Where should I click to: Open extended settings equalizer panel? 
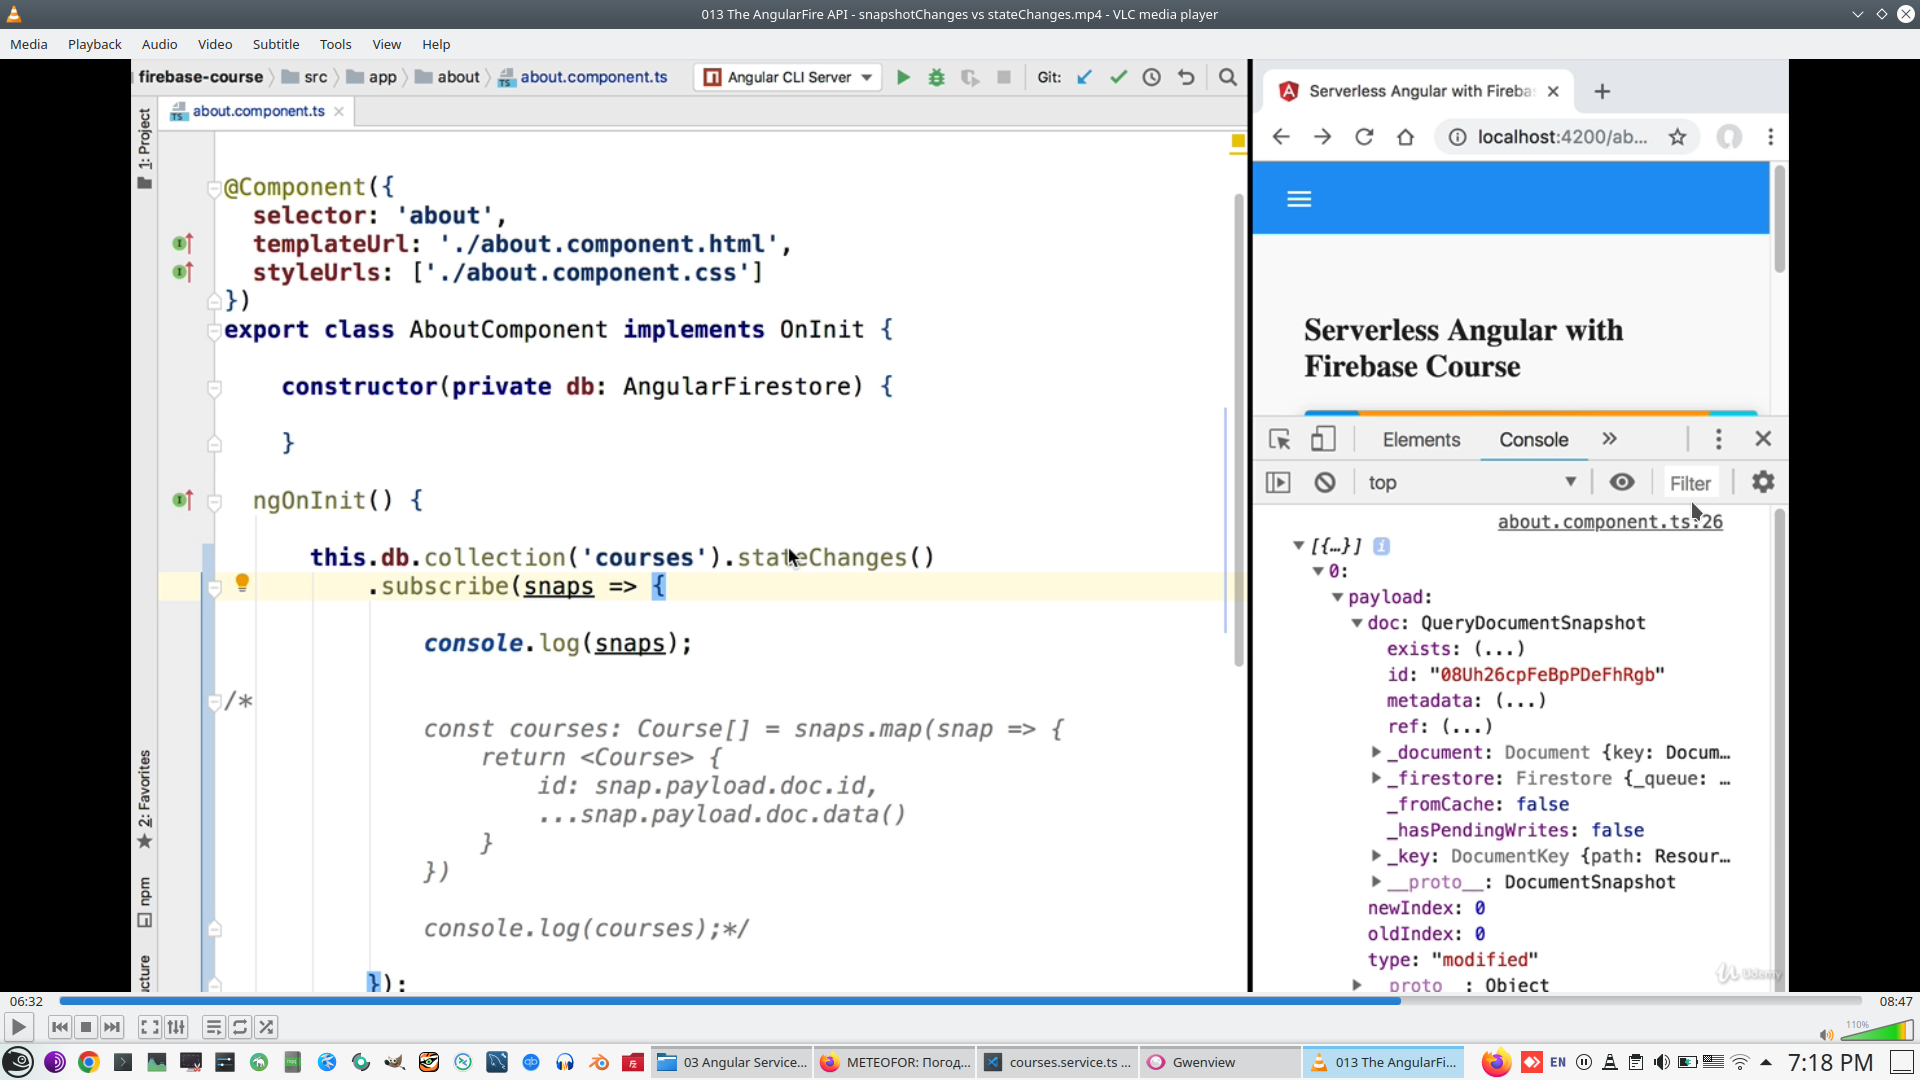tap(176, 1027)
